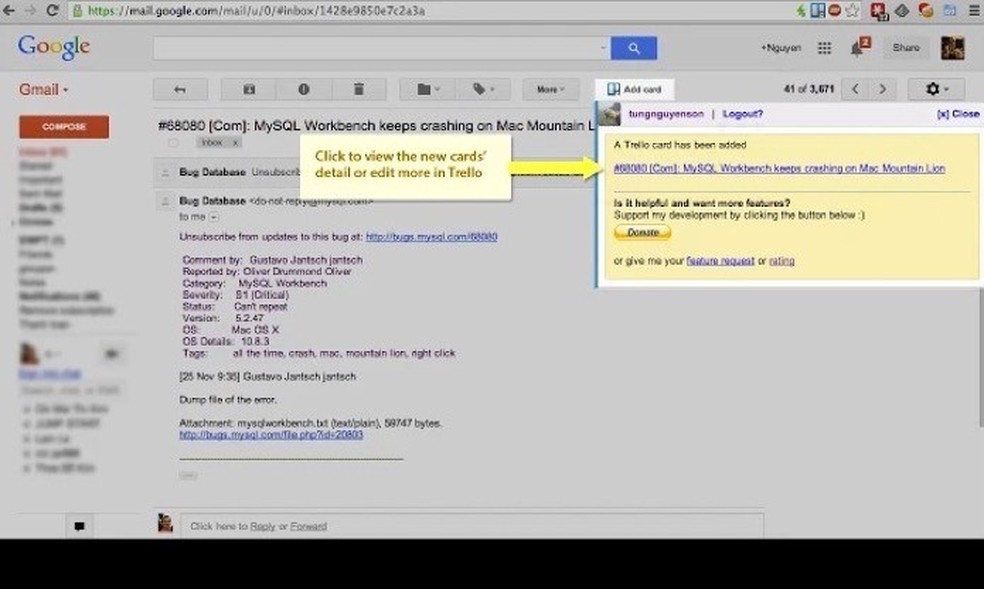984x589 pixels.
Task: Report the message as spam
Action: (x=304, y=89)
